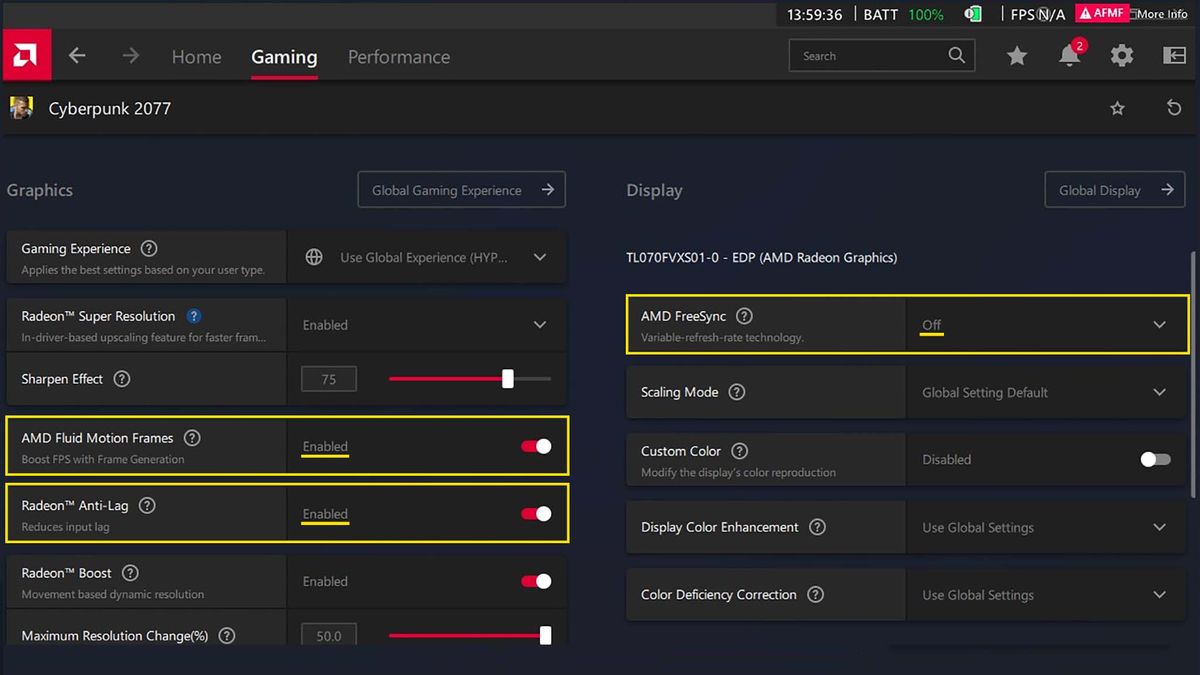Disable AMD Fluid Motion Frames
Viewport: 1200px width, 675px height.
537,446
